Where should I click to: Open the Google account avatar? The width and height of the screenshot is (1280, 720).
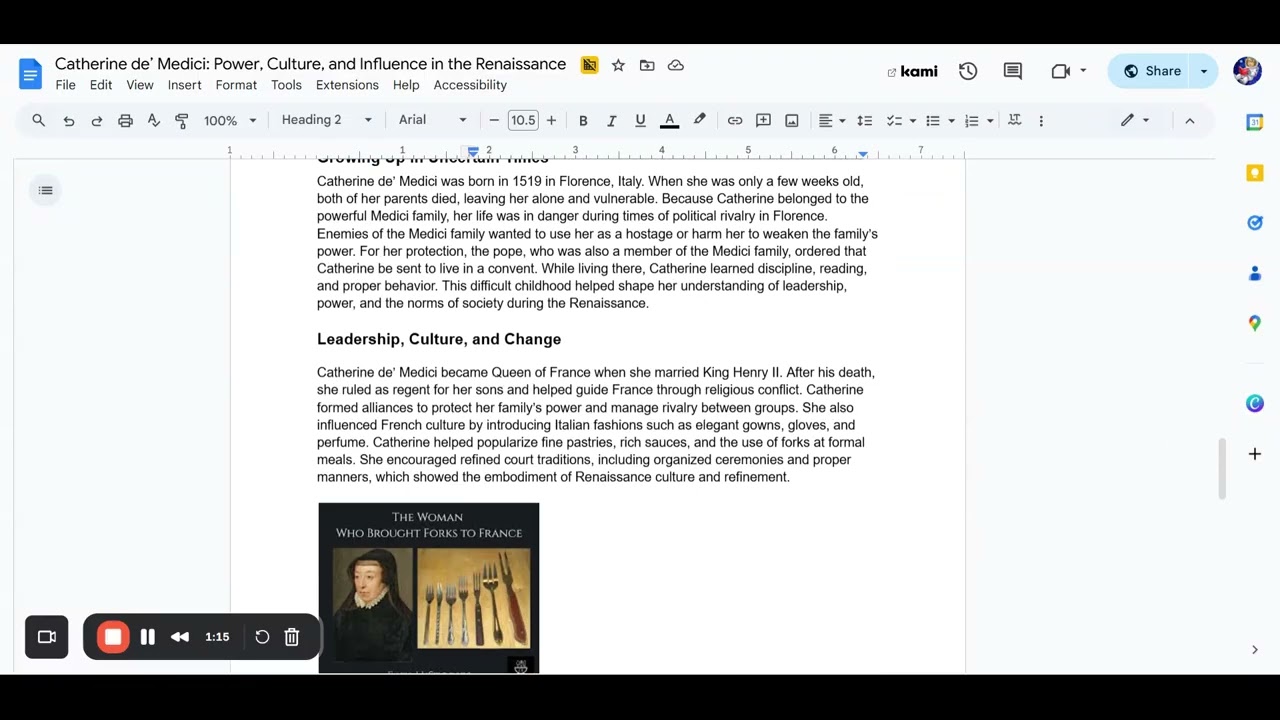[1247, 71]
